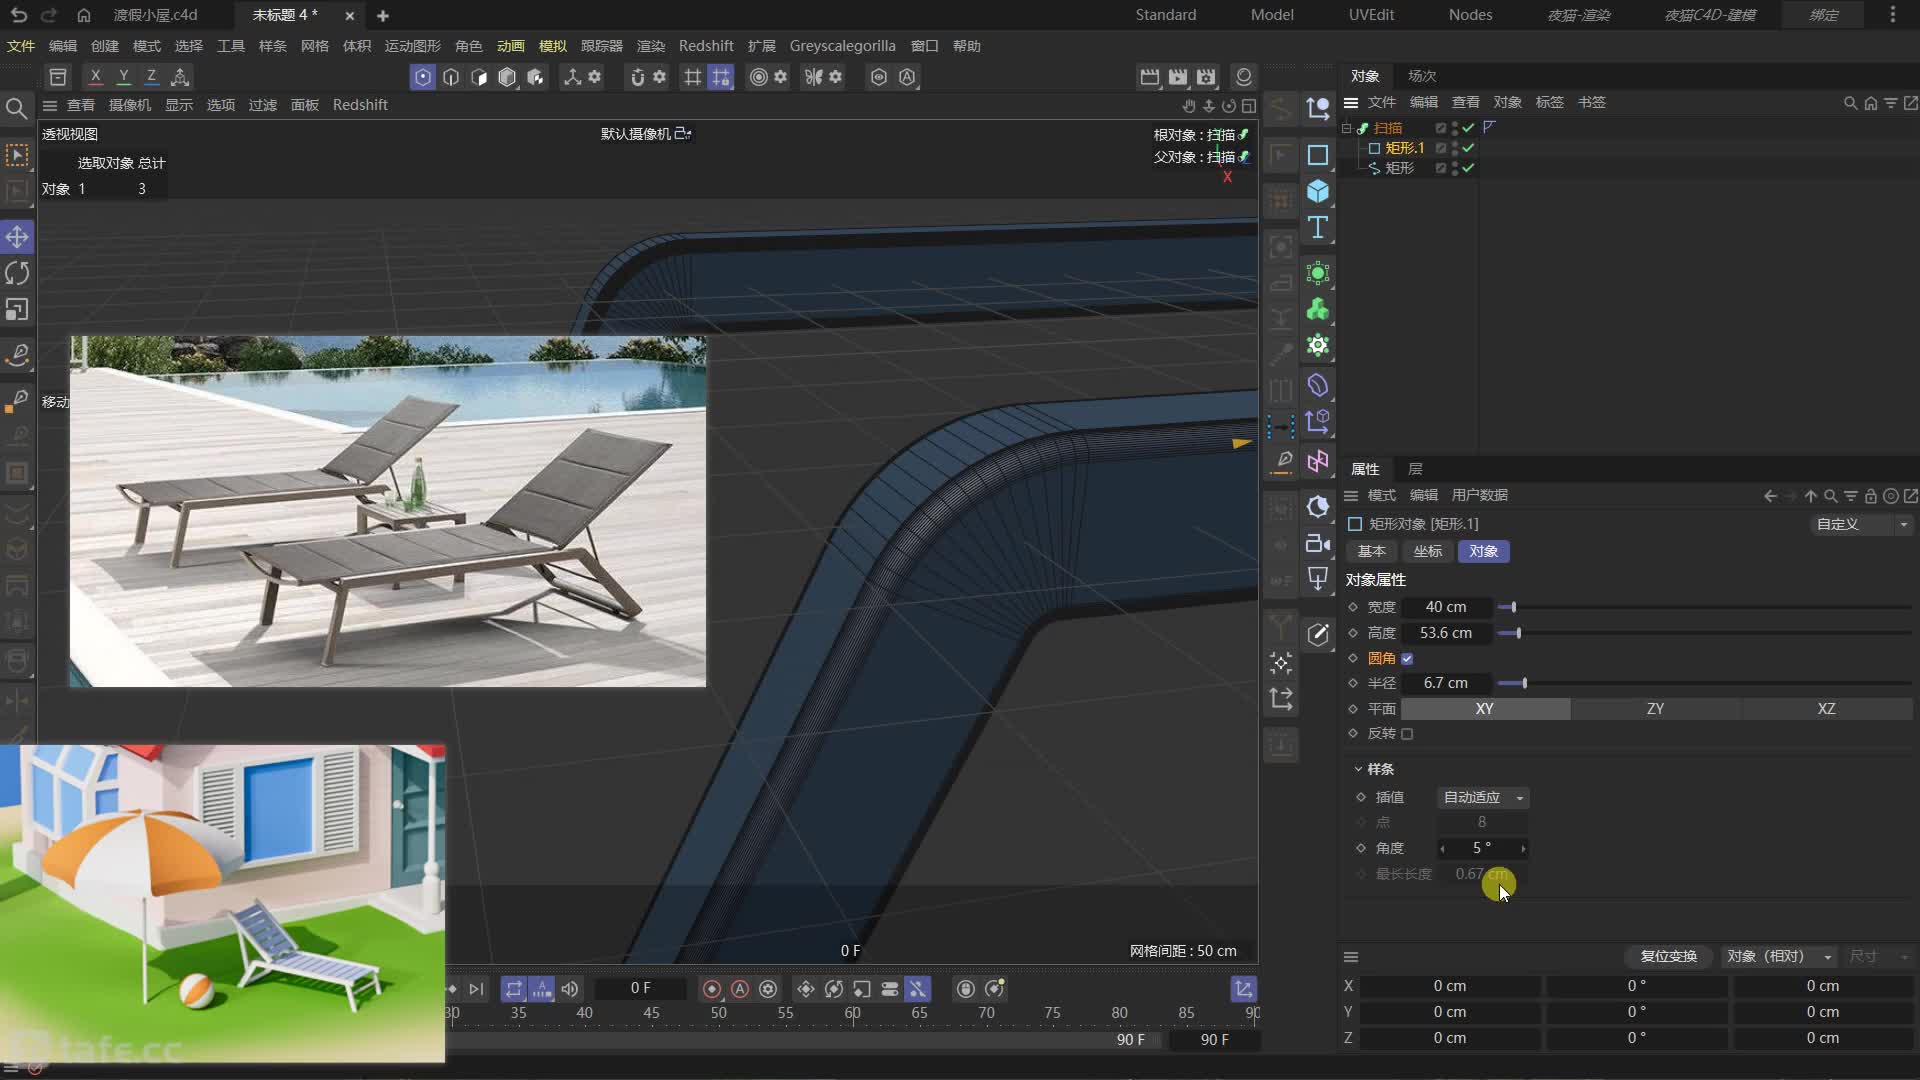This screenshot has width=1920, height=1080.
Task: Click the Light object icon
Action: (x=1318, y=579)
